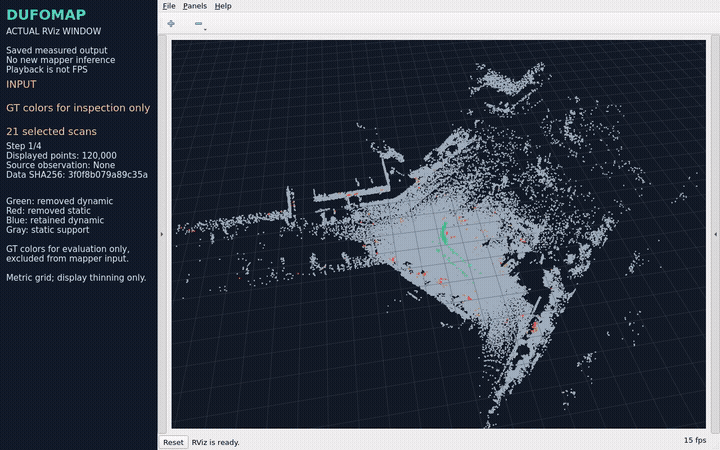Click the DUFOMAP title text
The height and width of the screenshot is (450, 720).
46,15
